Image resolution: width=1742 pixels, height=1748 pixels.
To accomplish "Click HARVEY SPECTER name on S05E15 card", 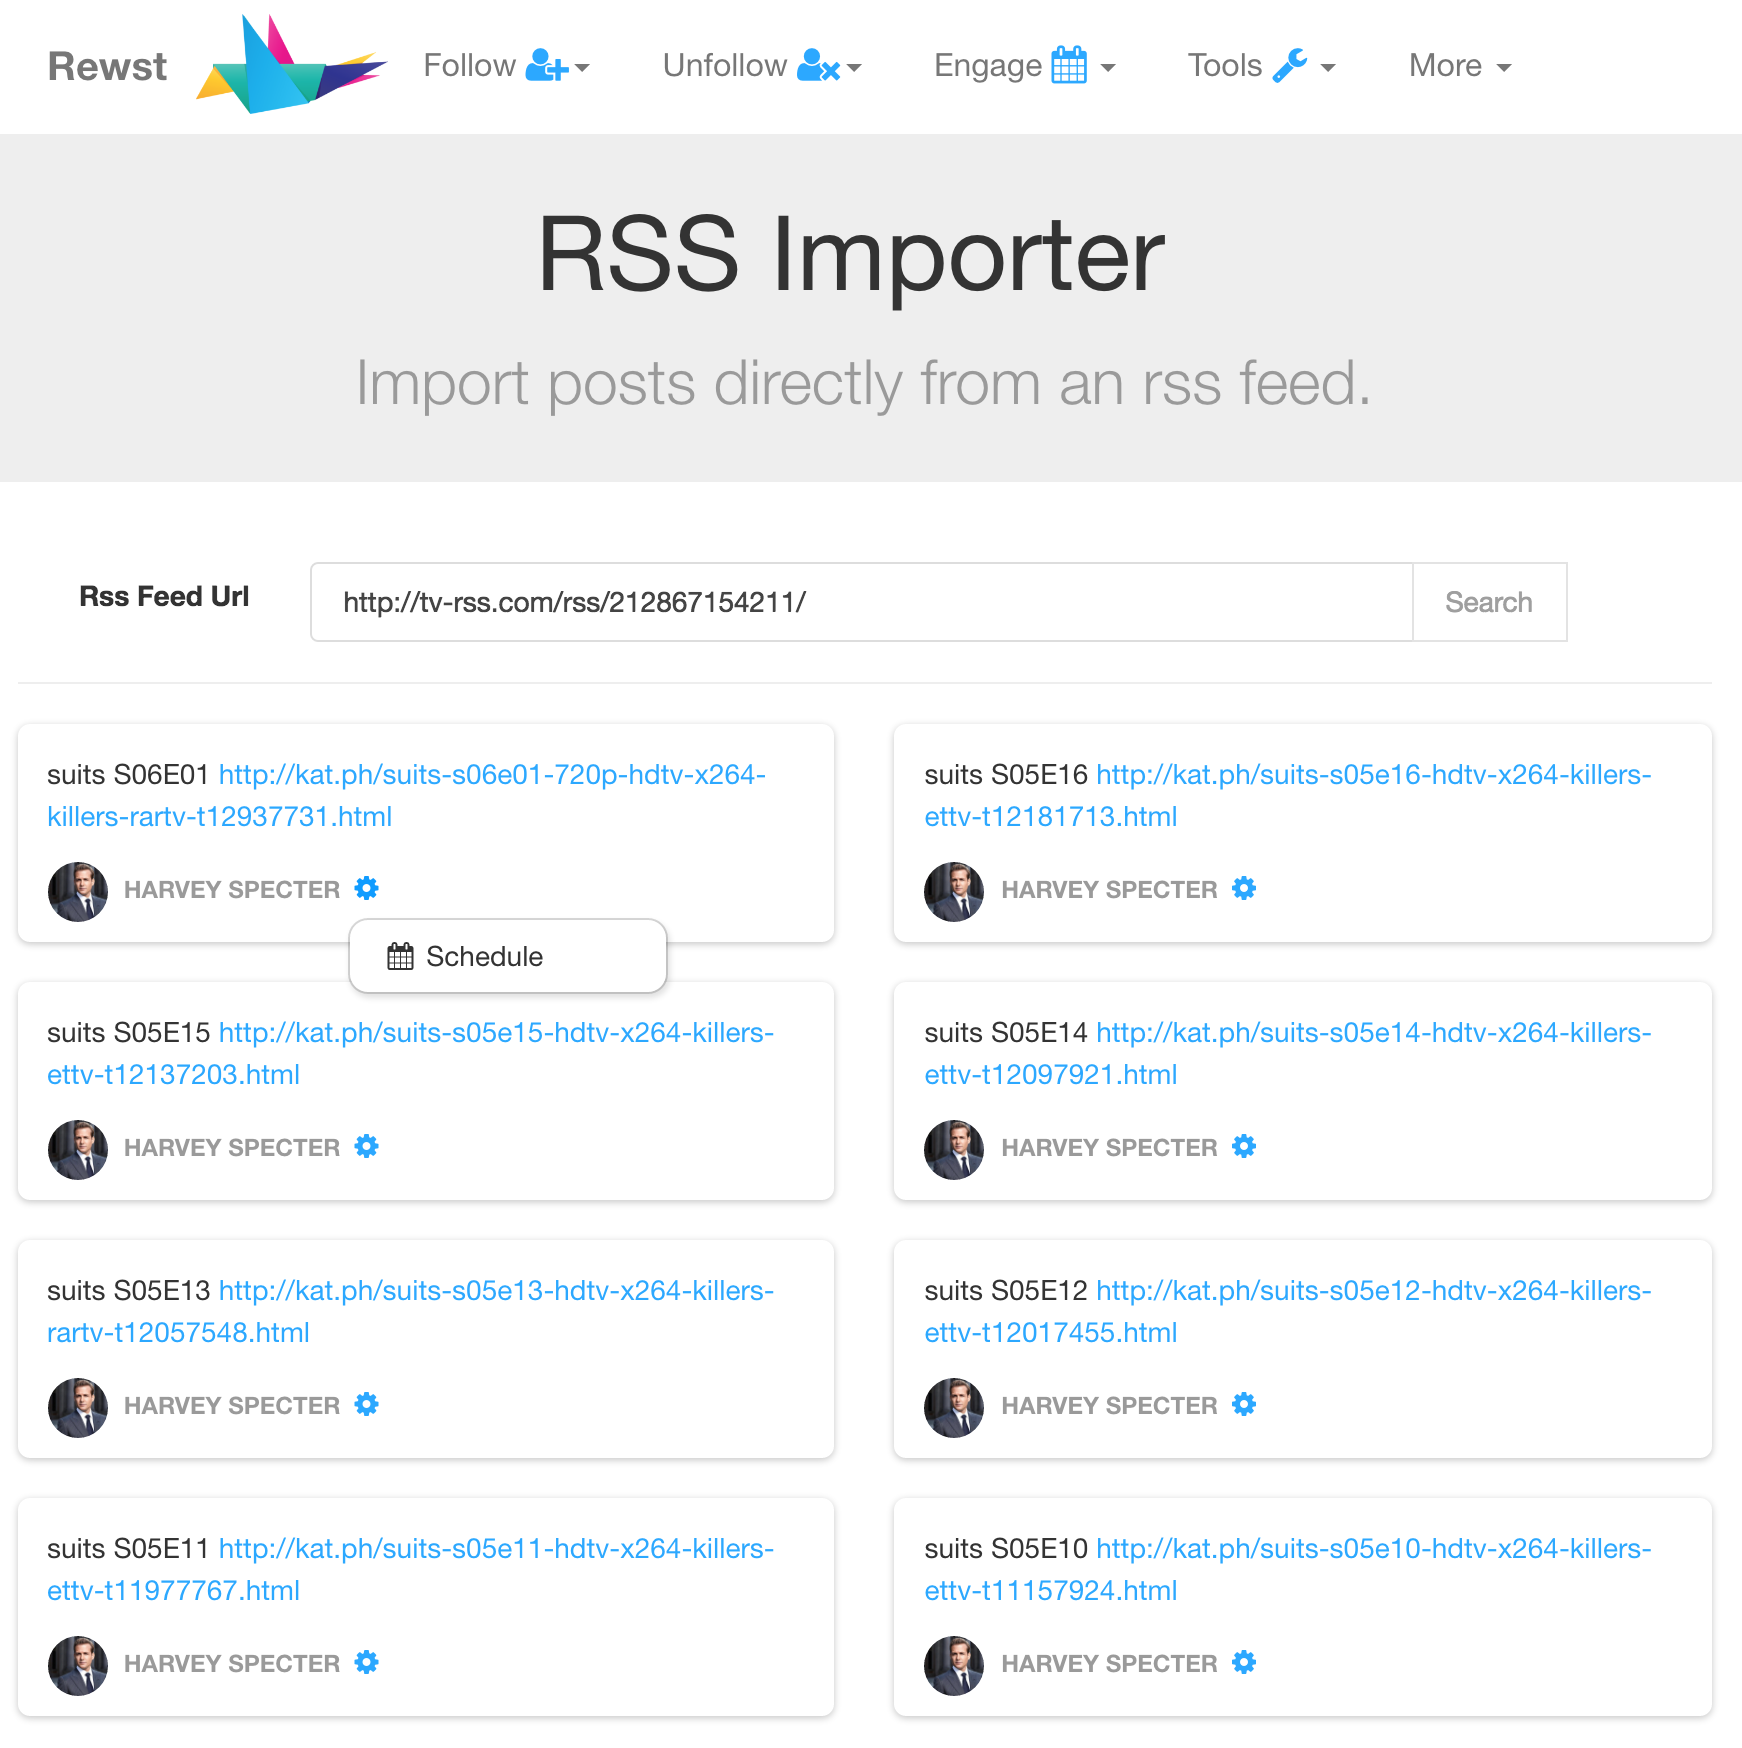I will (232, 1147).
